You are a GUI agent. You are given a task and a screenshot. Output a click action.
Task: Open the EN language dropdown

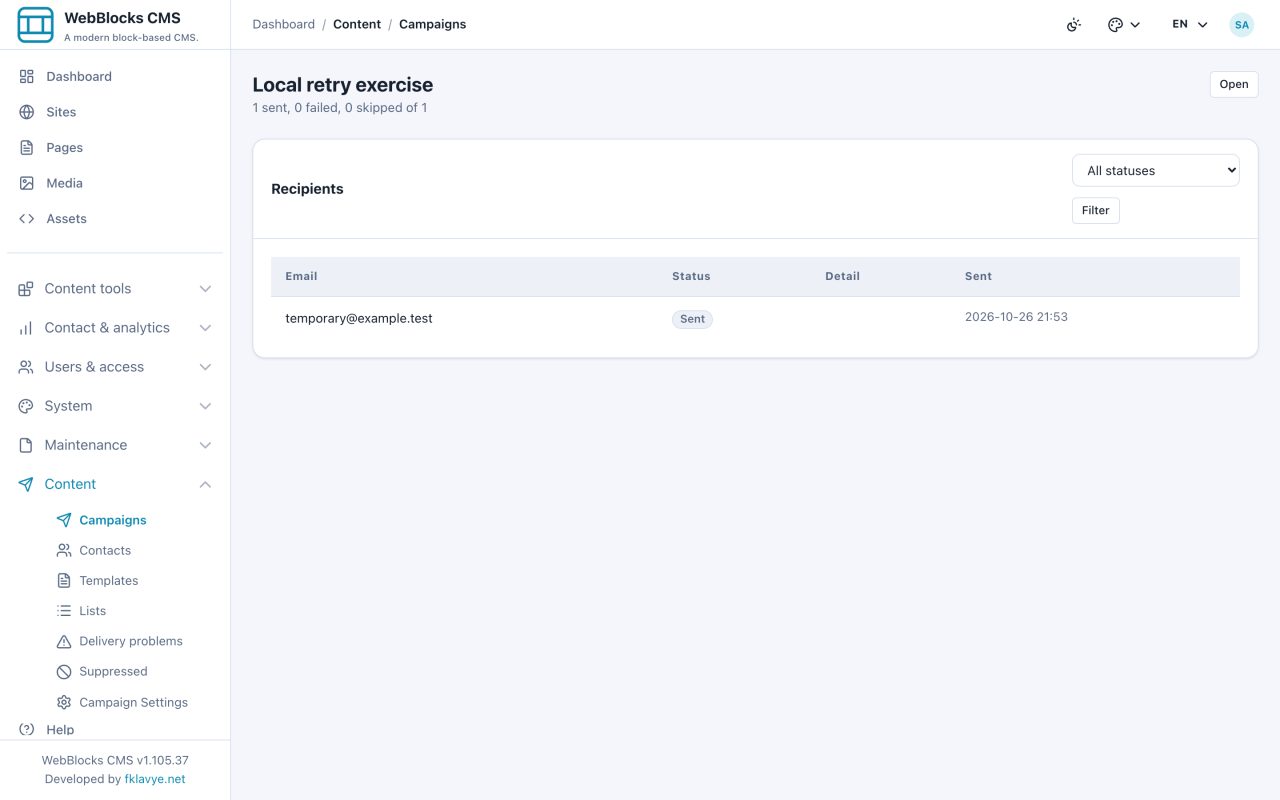coord(1190,25)
